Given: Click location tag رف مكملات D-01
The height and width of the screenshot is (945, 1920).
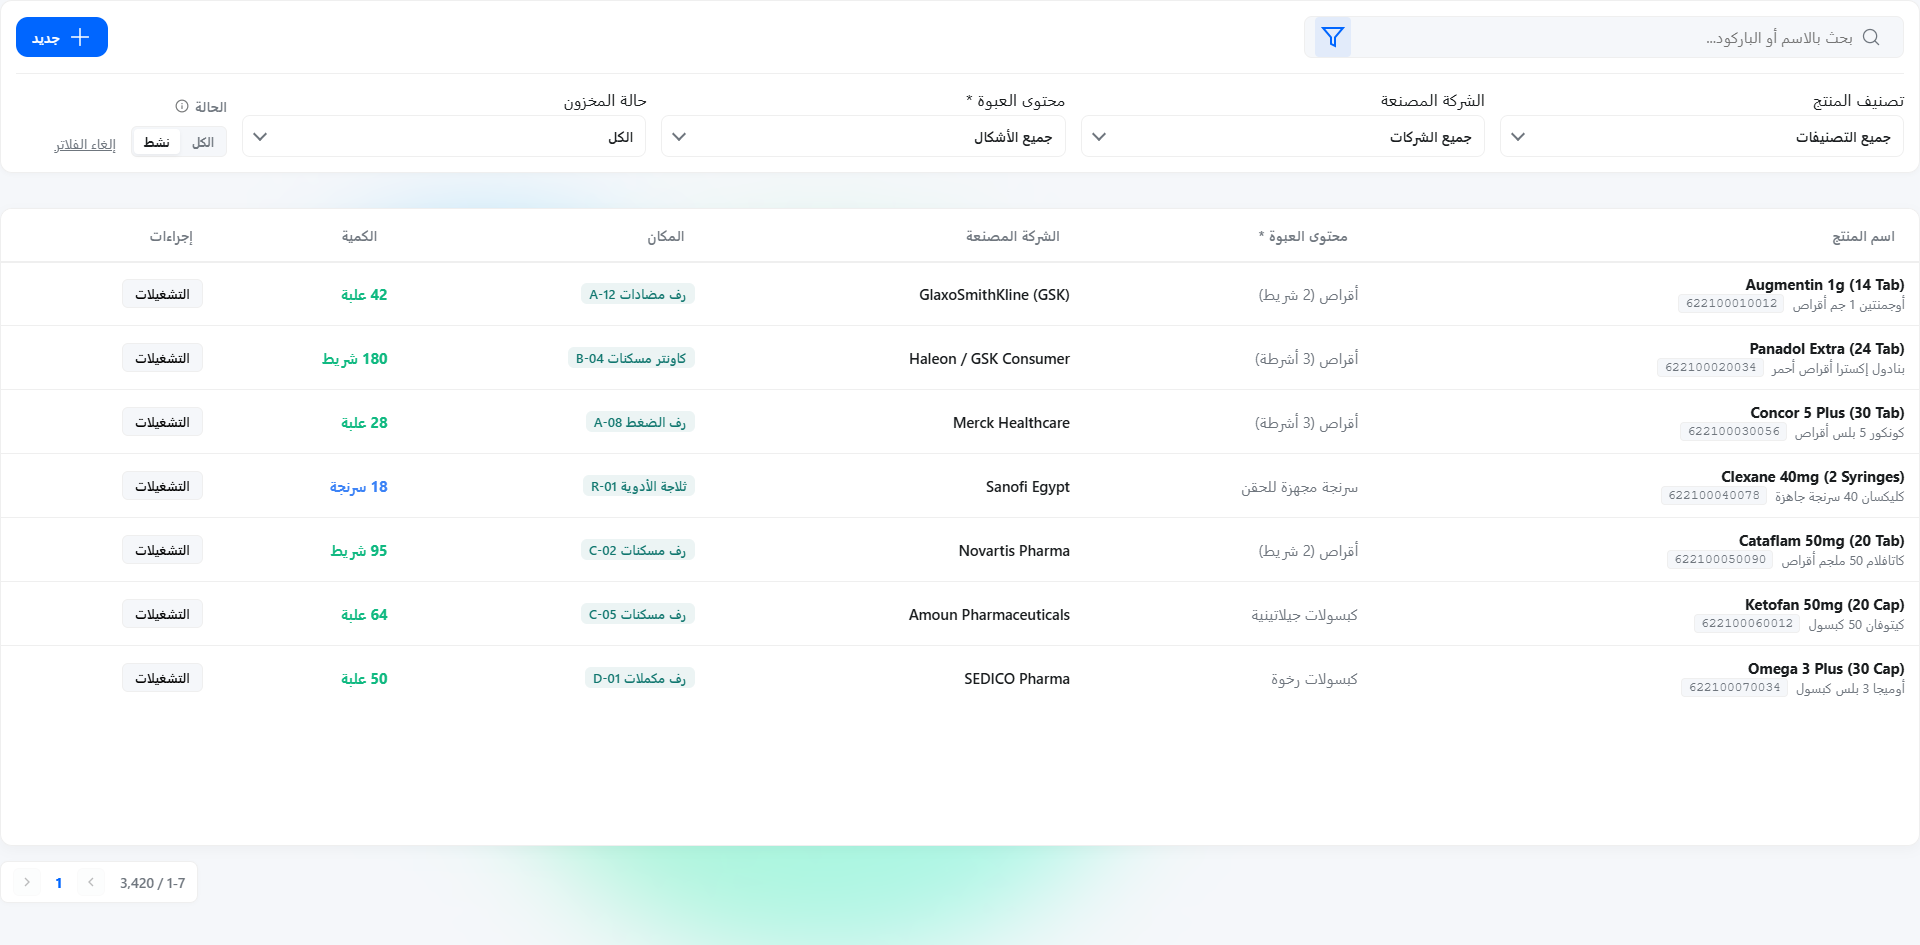Looking at the screenshot, I should point(639,678).
